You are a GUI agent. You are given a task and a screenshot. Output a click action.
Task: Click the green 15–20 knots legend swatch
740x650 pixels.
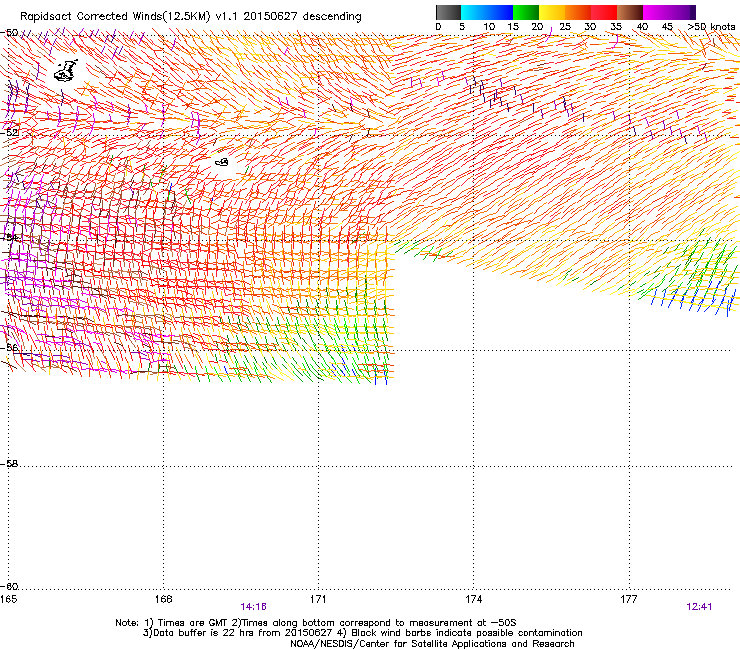[x=526, y=12]
